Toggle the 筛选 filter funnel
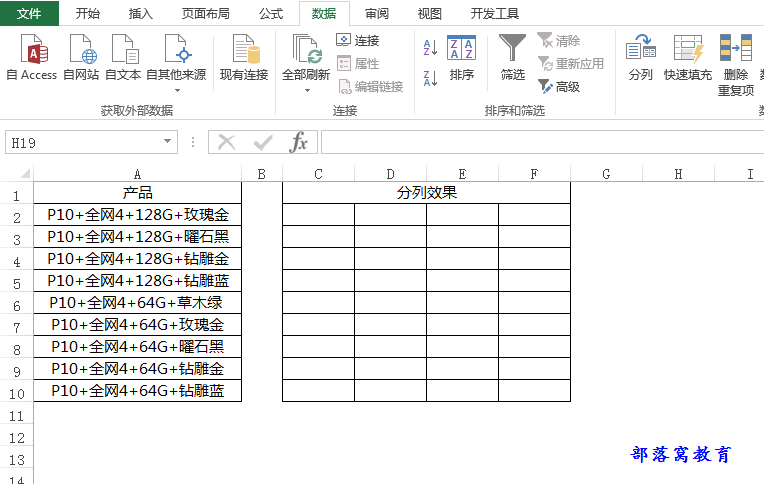 coord(513,58)
